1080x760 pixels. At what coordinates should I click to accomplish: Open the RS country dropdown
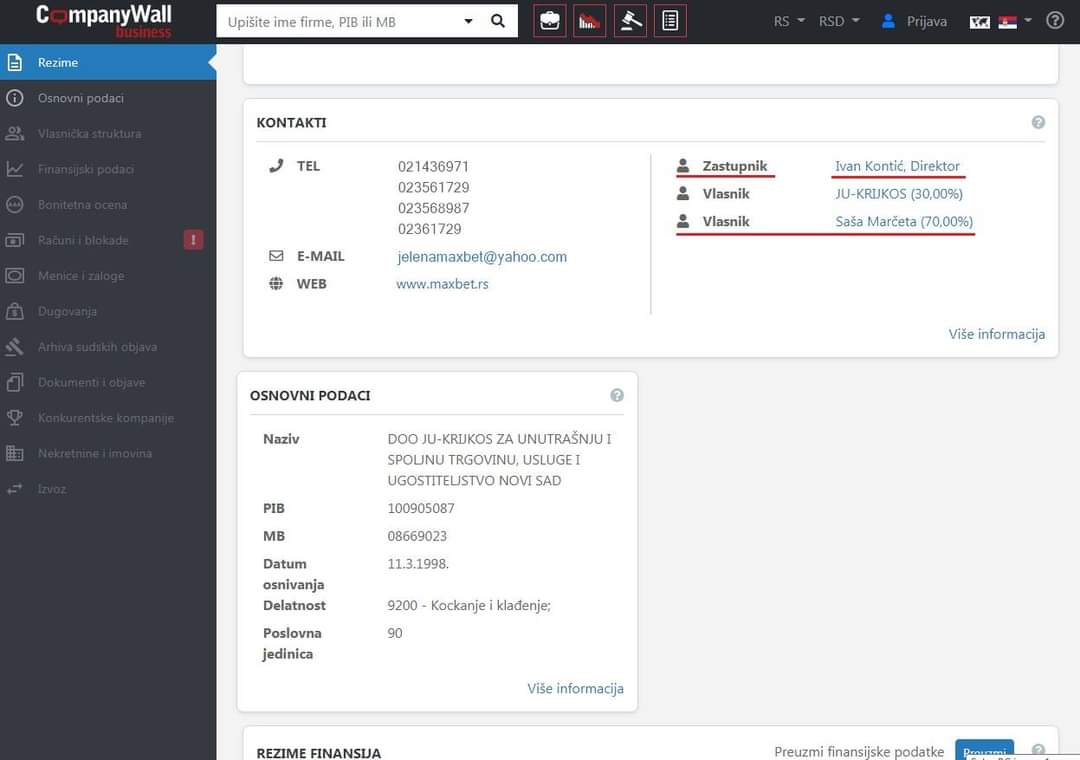(x=789, y=21)
